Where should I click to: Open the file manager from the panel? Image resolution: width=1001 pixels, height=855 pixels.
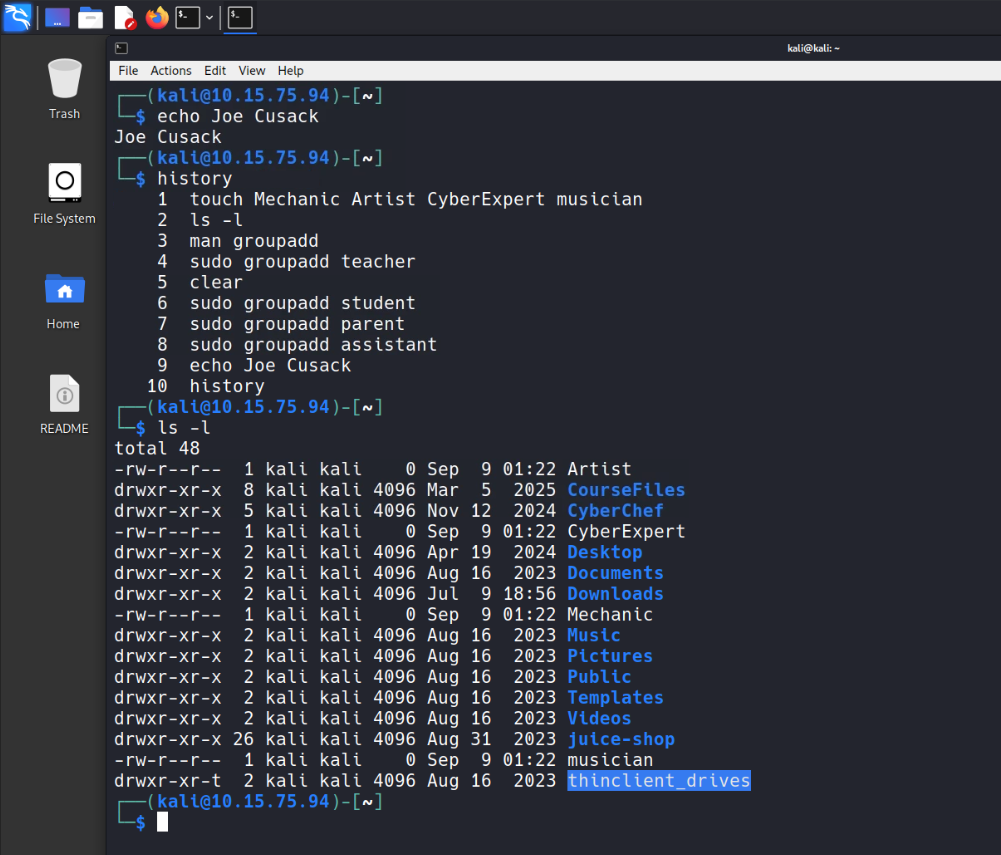point(91,17)
